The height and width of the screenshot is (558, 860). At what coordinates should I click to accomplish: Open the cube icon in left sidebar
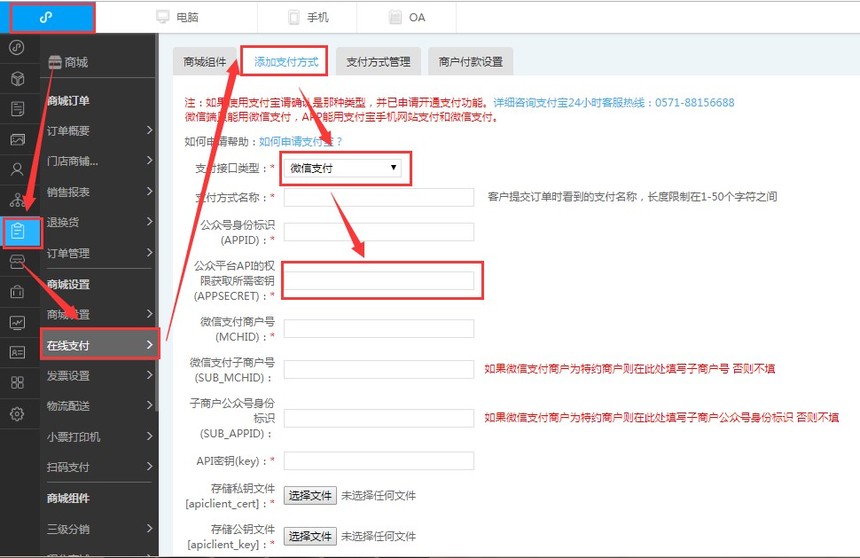click(17, 78)
